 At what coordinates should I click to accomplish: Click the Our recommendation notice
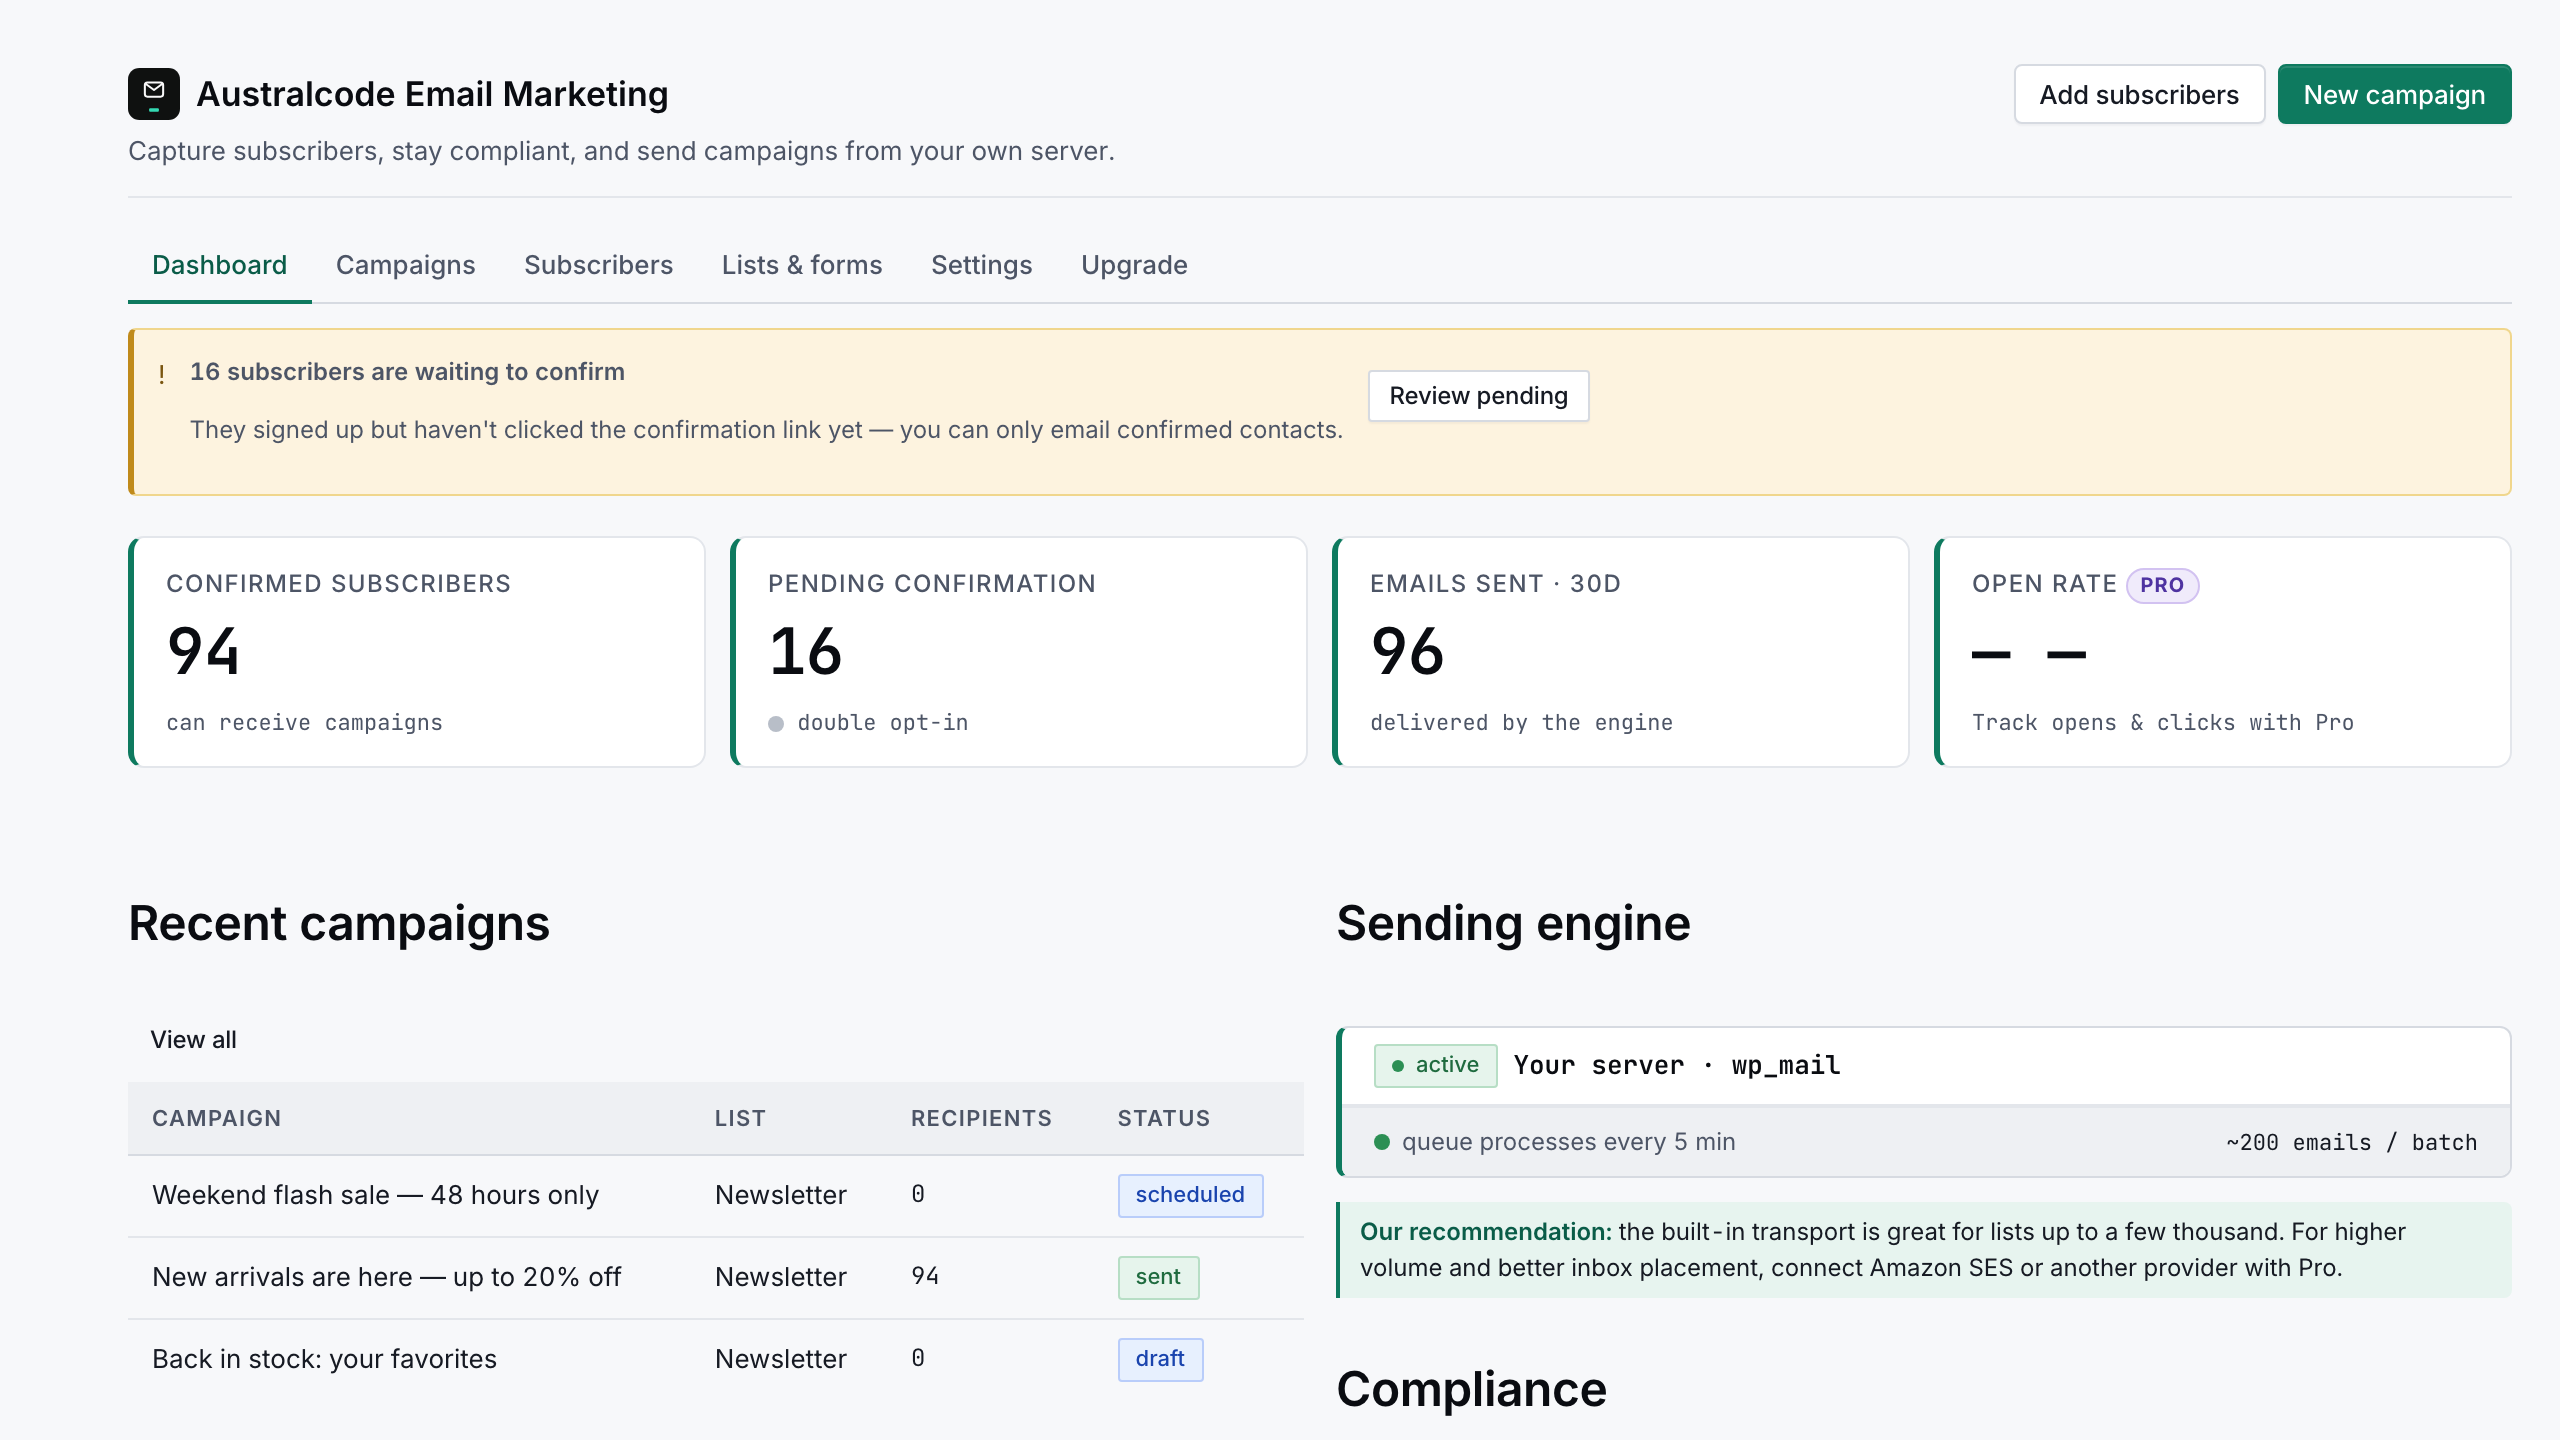[1924, 1250]
